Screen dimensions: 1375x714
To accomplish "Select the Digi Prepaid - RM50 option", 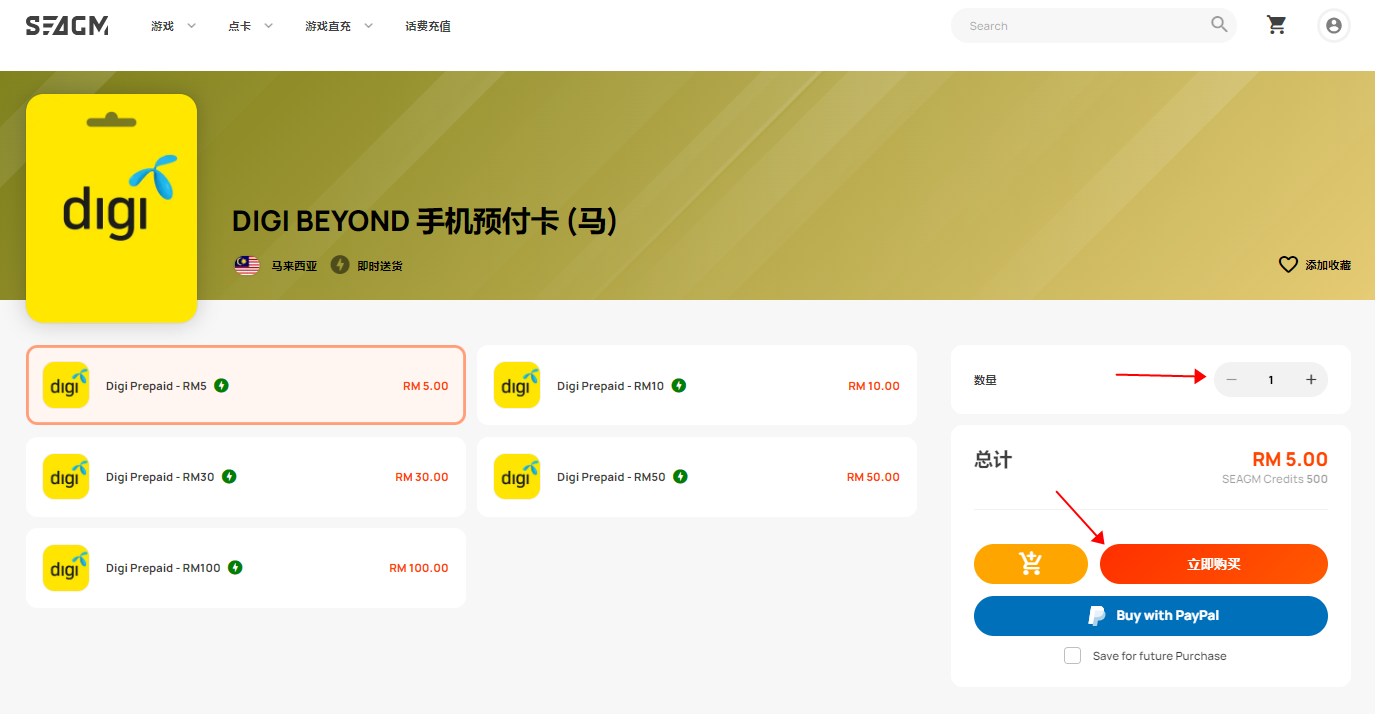I will pos(697,477).
